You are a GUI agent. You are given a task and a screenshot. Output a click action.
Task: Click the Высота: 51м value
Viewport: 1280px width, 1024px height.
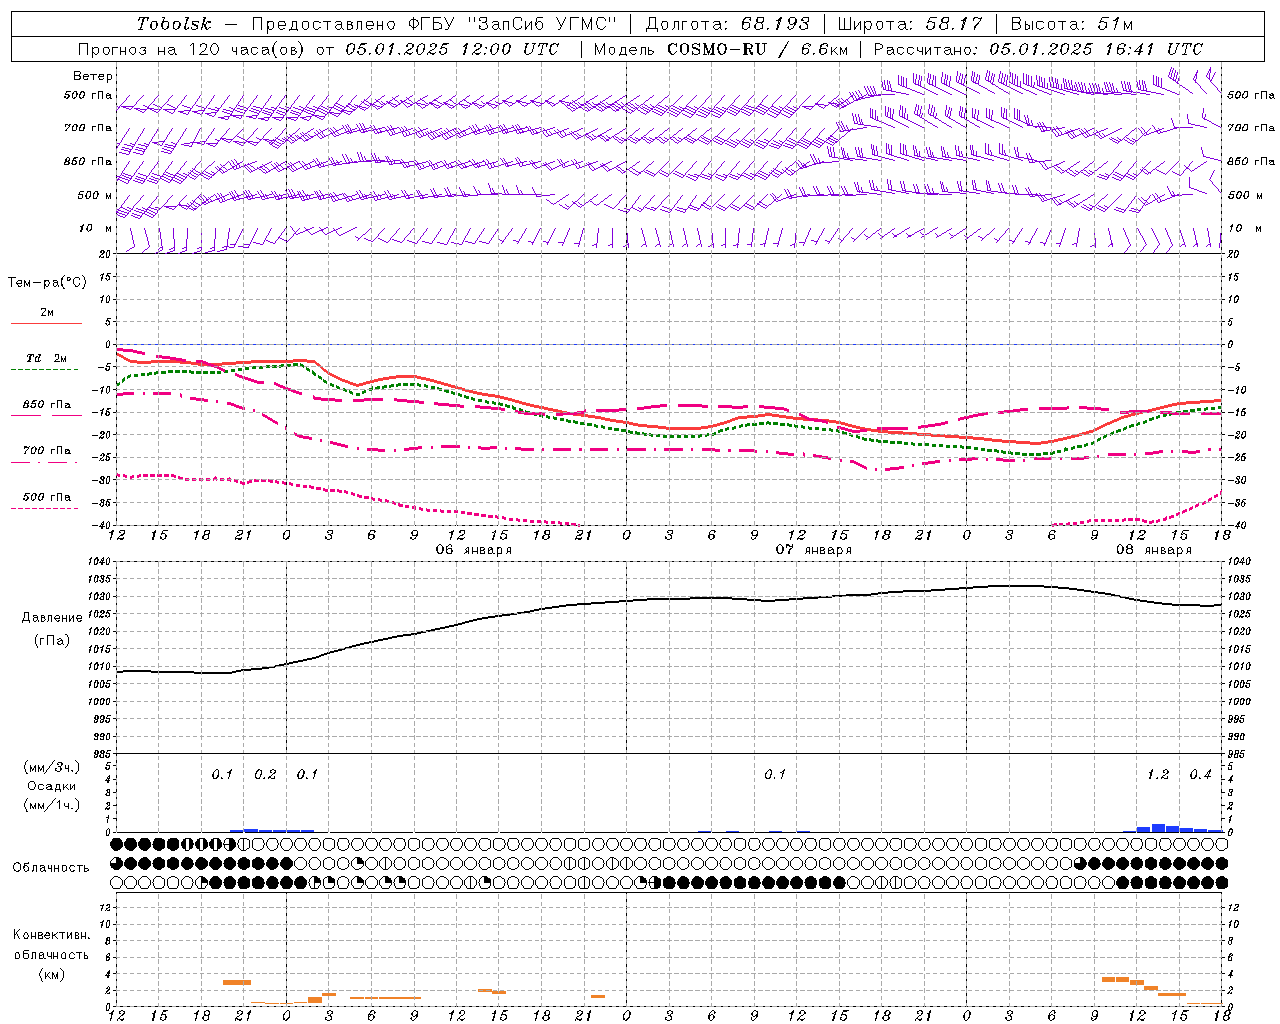click(1072, 24)
